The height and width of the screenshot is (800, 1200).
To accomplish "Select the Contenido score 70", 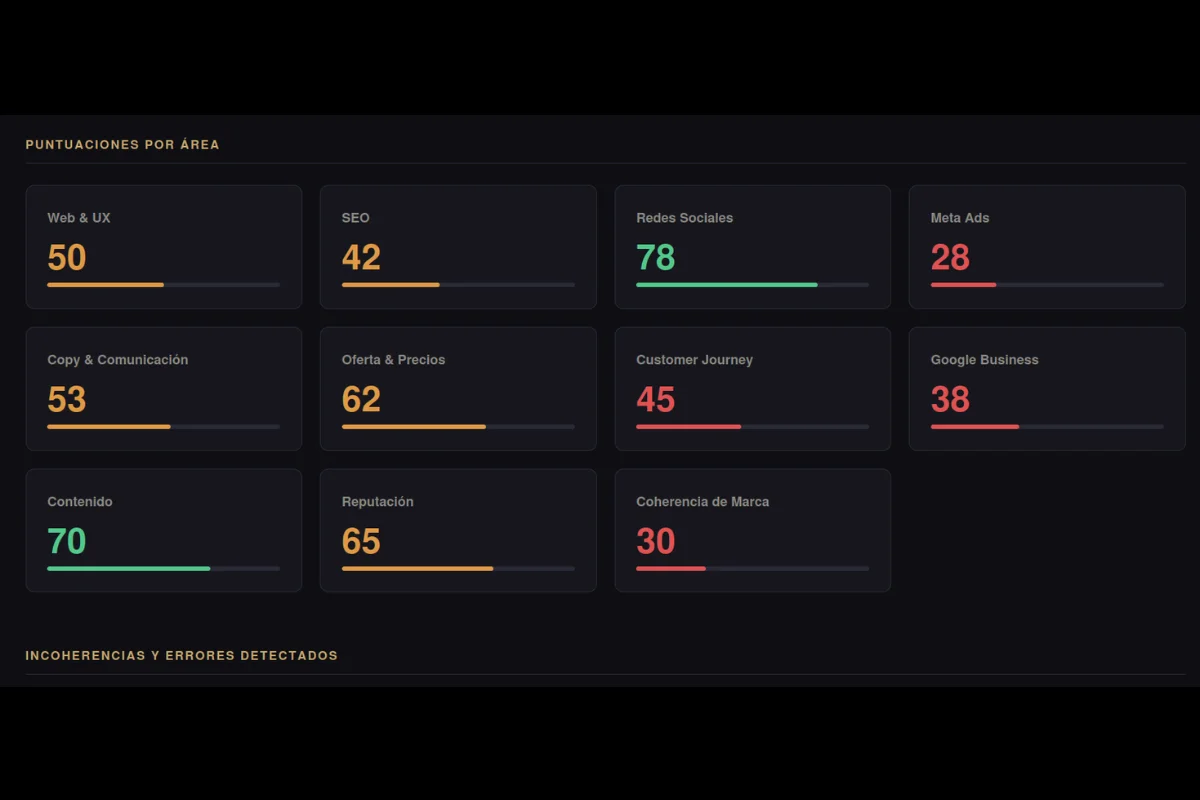I will tap(67, 542).
